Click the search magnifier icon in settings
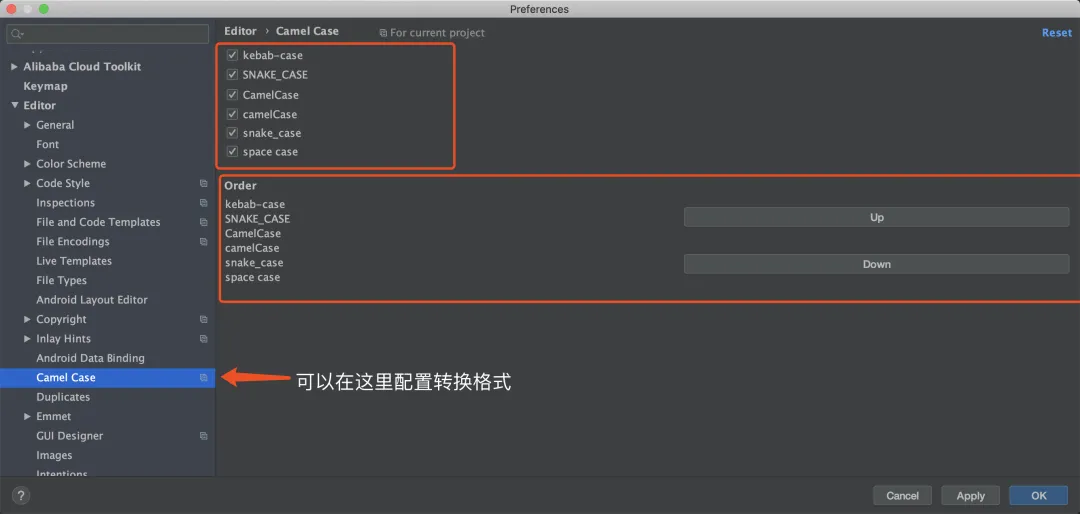 17,34
